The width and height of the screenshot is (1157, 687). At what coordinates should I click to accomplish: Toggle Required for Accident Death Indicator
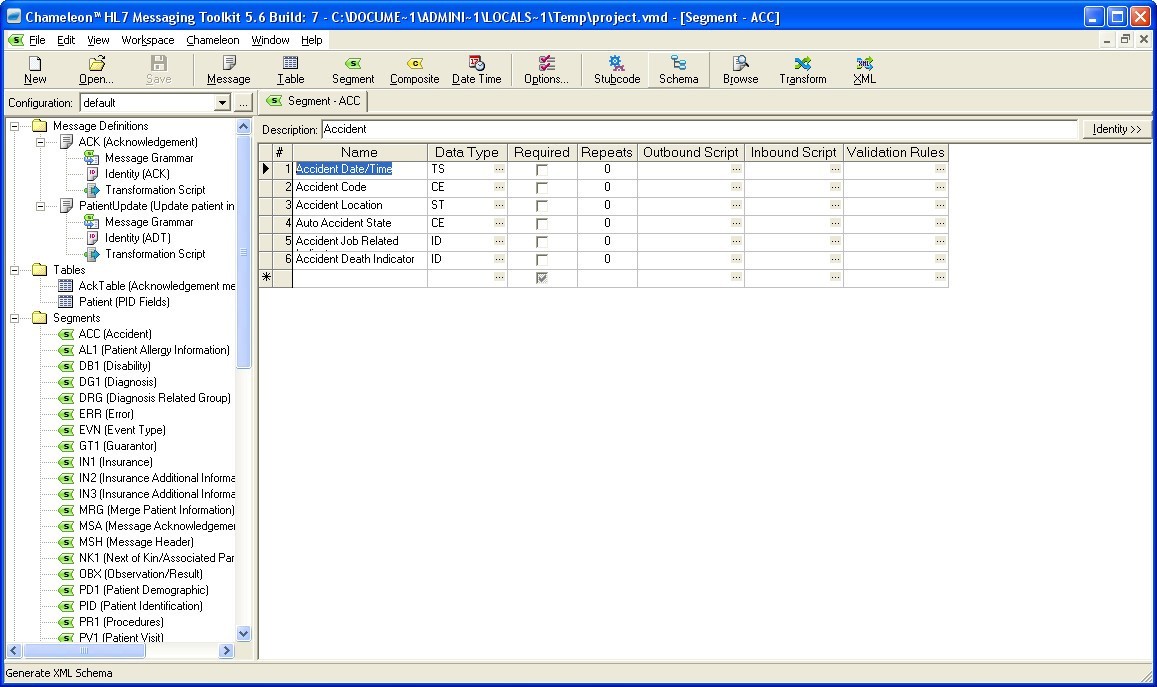[x=542, y=260]
